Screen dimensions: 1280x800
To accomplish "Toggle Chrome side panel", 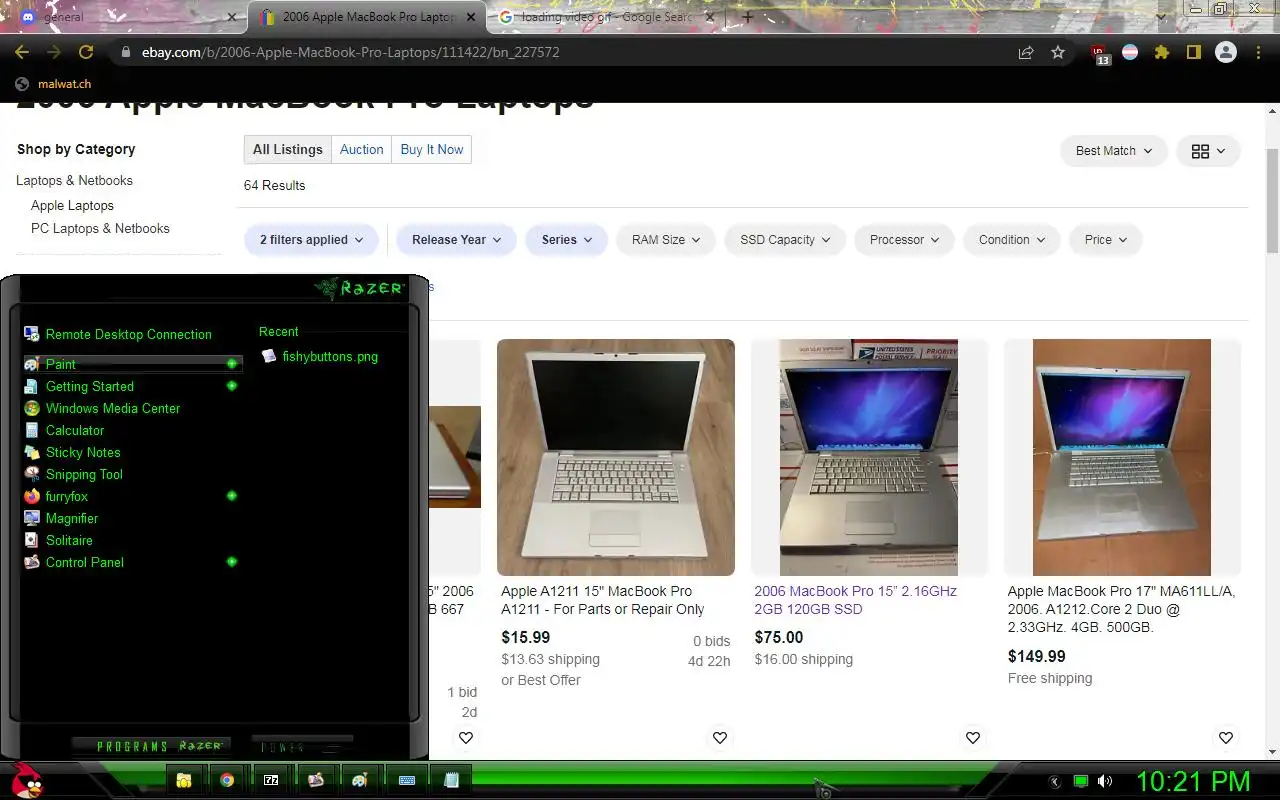I will point(1193,52).
